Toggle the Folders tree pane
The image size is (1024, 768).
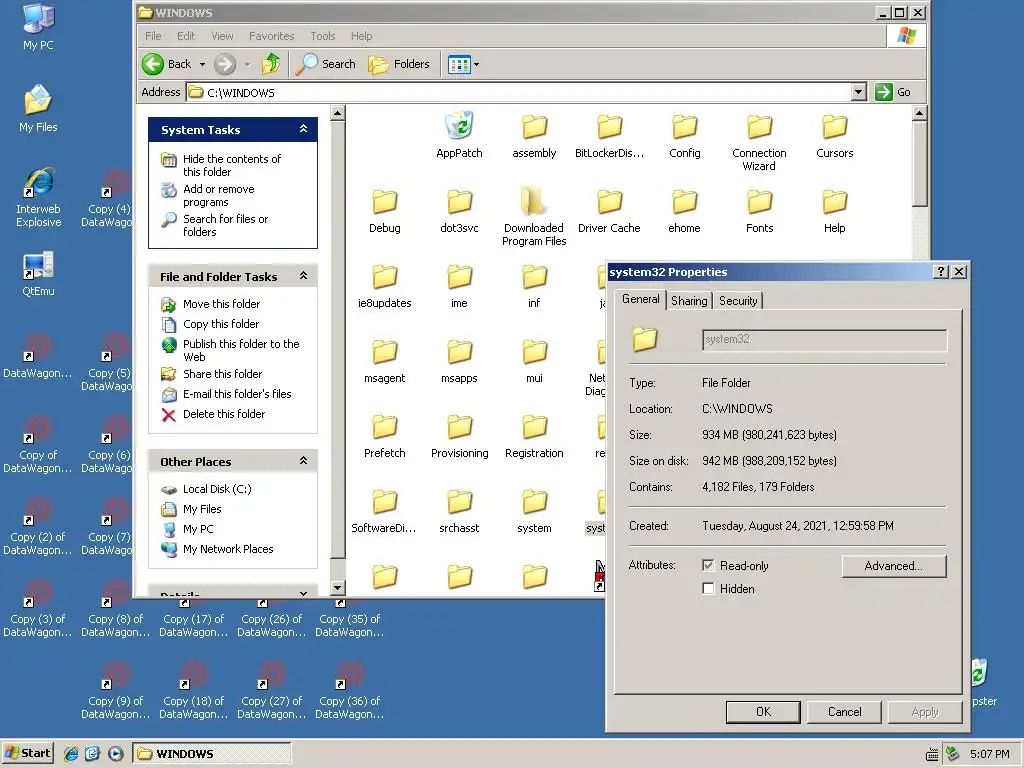399,64
